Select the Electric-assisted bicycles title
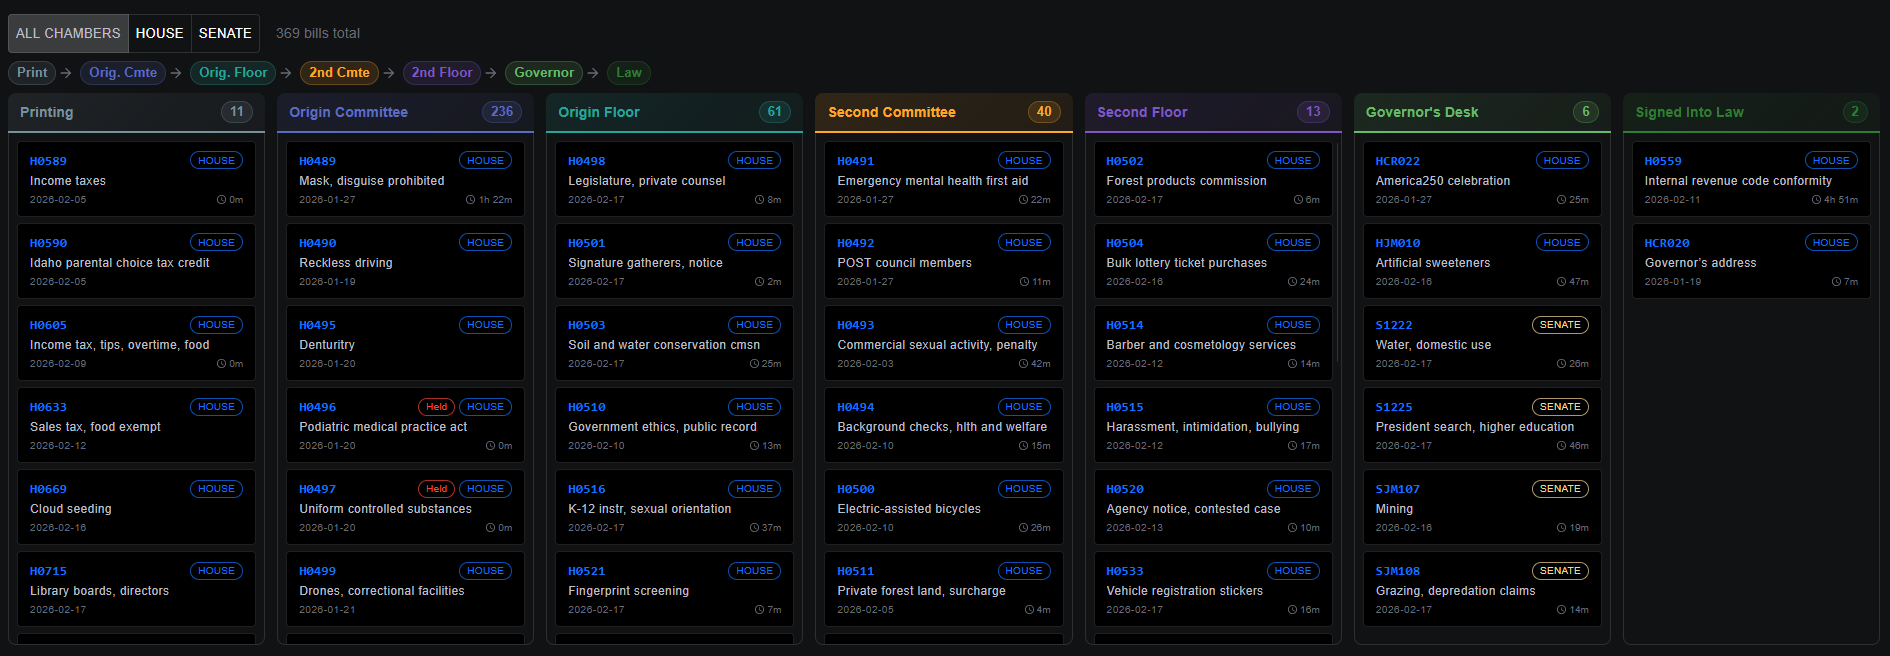Screen dimensions: 1890x656 (x=909, y=509)
